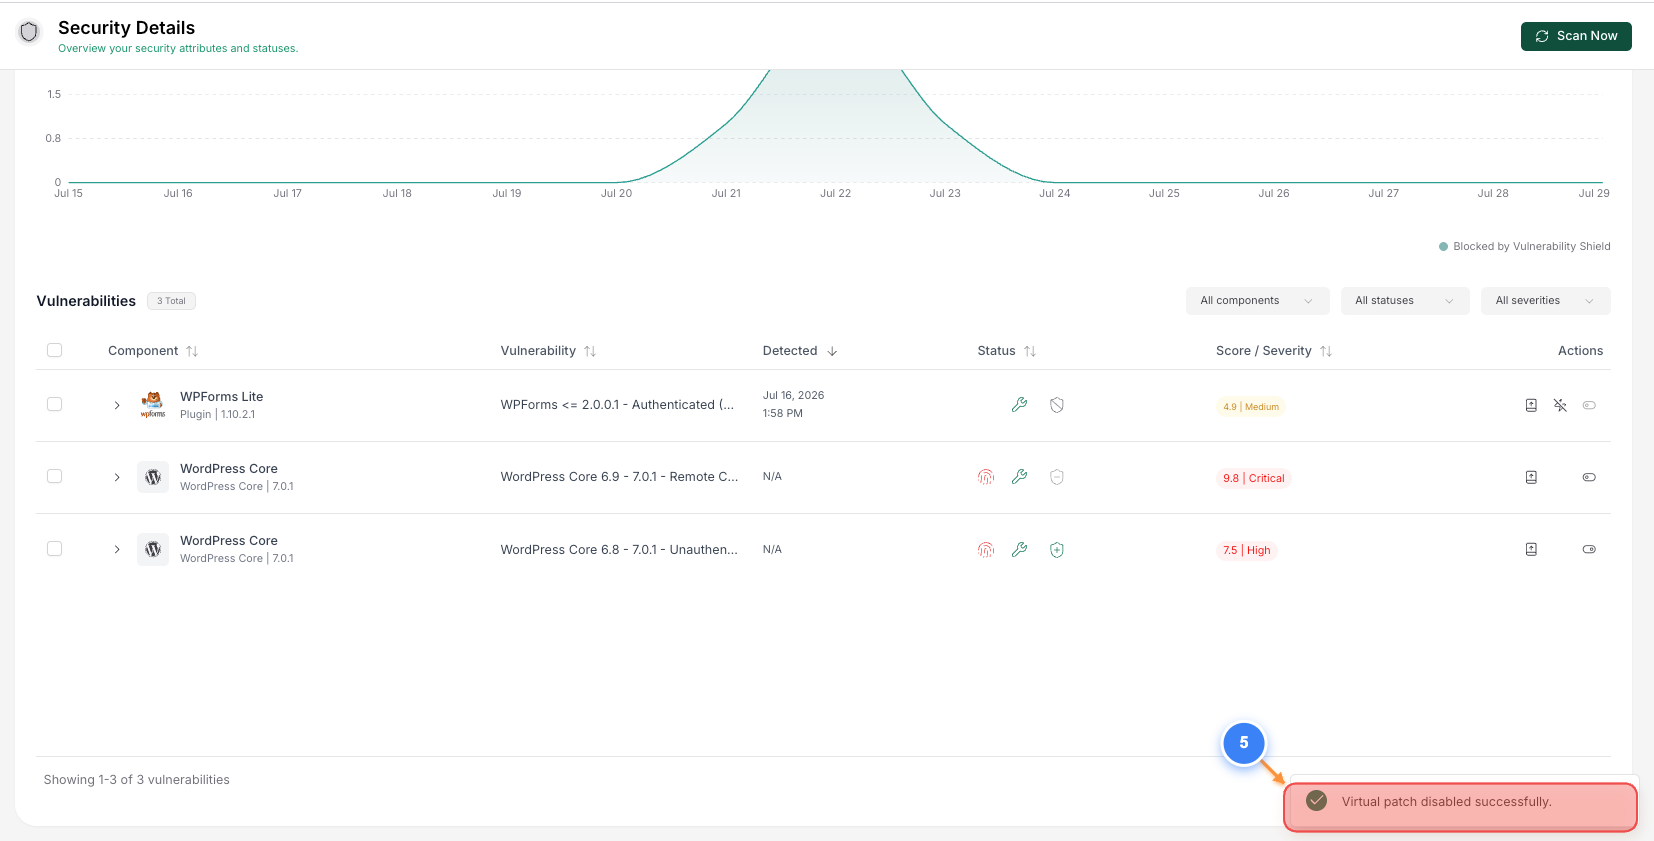1654x841 pixels.
Task: Toggle virtual patch switch in Critical row
Action: (1589, 477)
